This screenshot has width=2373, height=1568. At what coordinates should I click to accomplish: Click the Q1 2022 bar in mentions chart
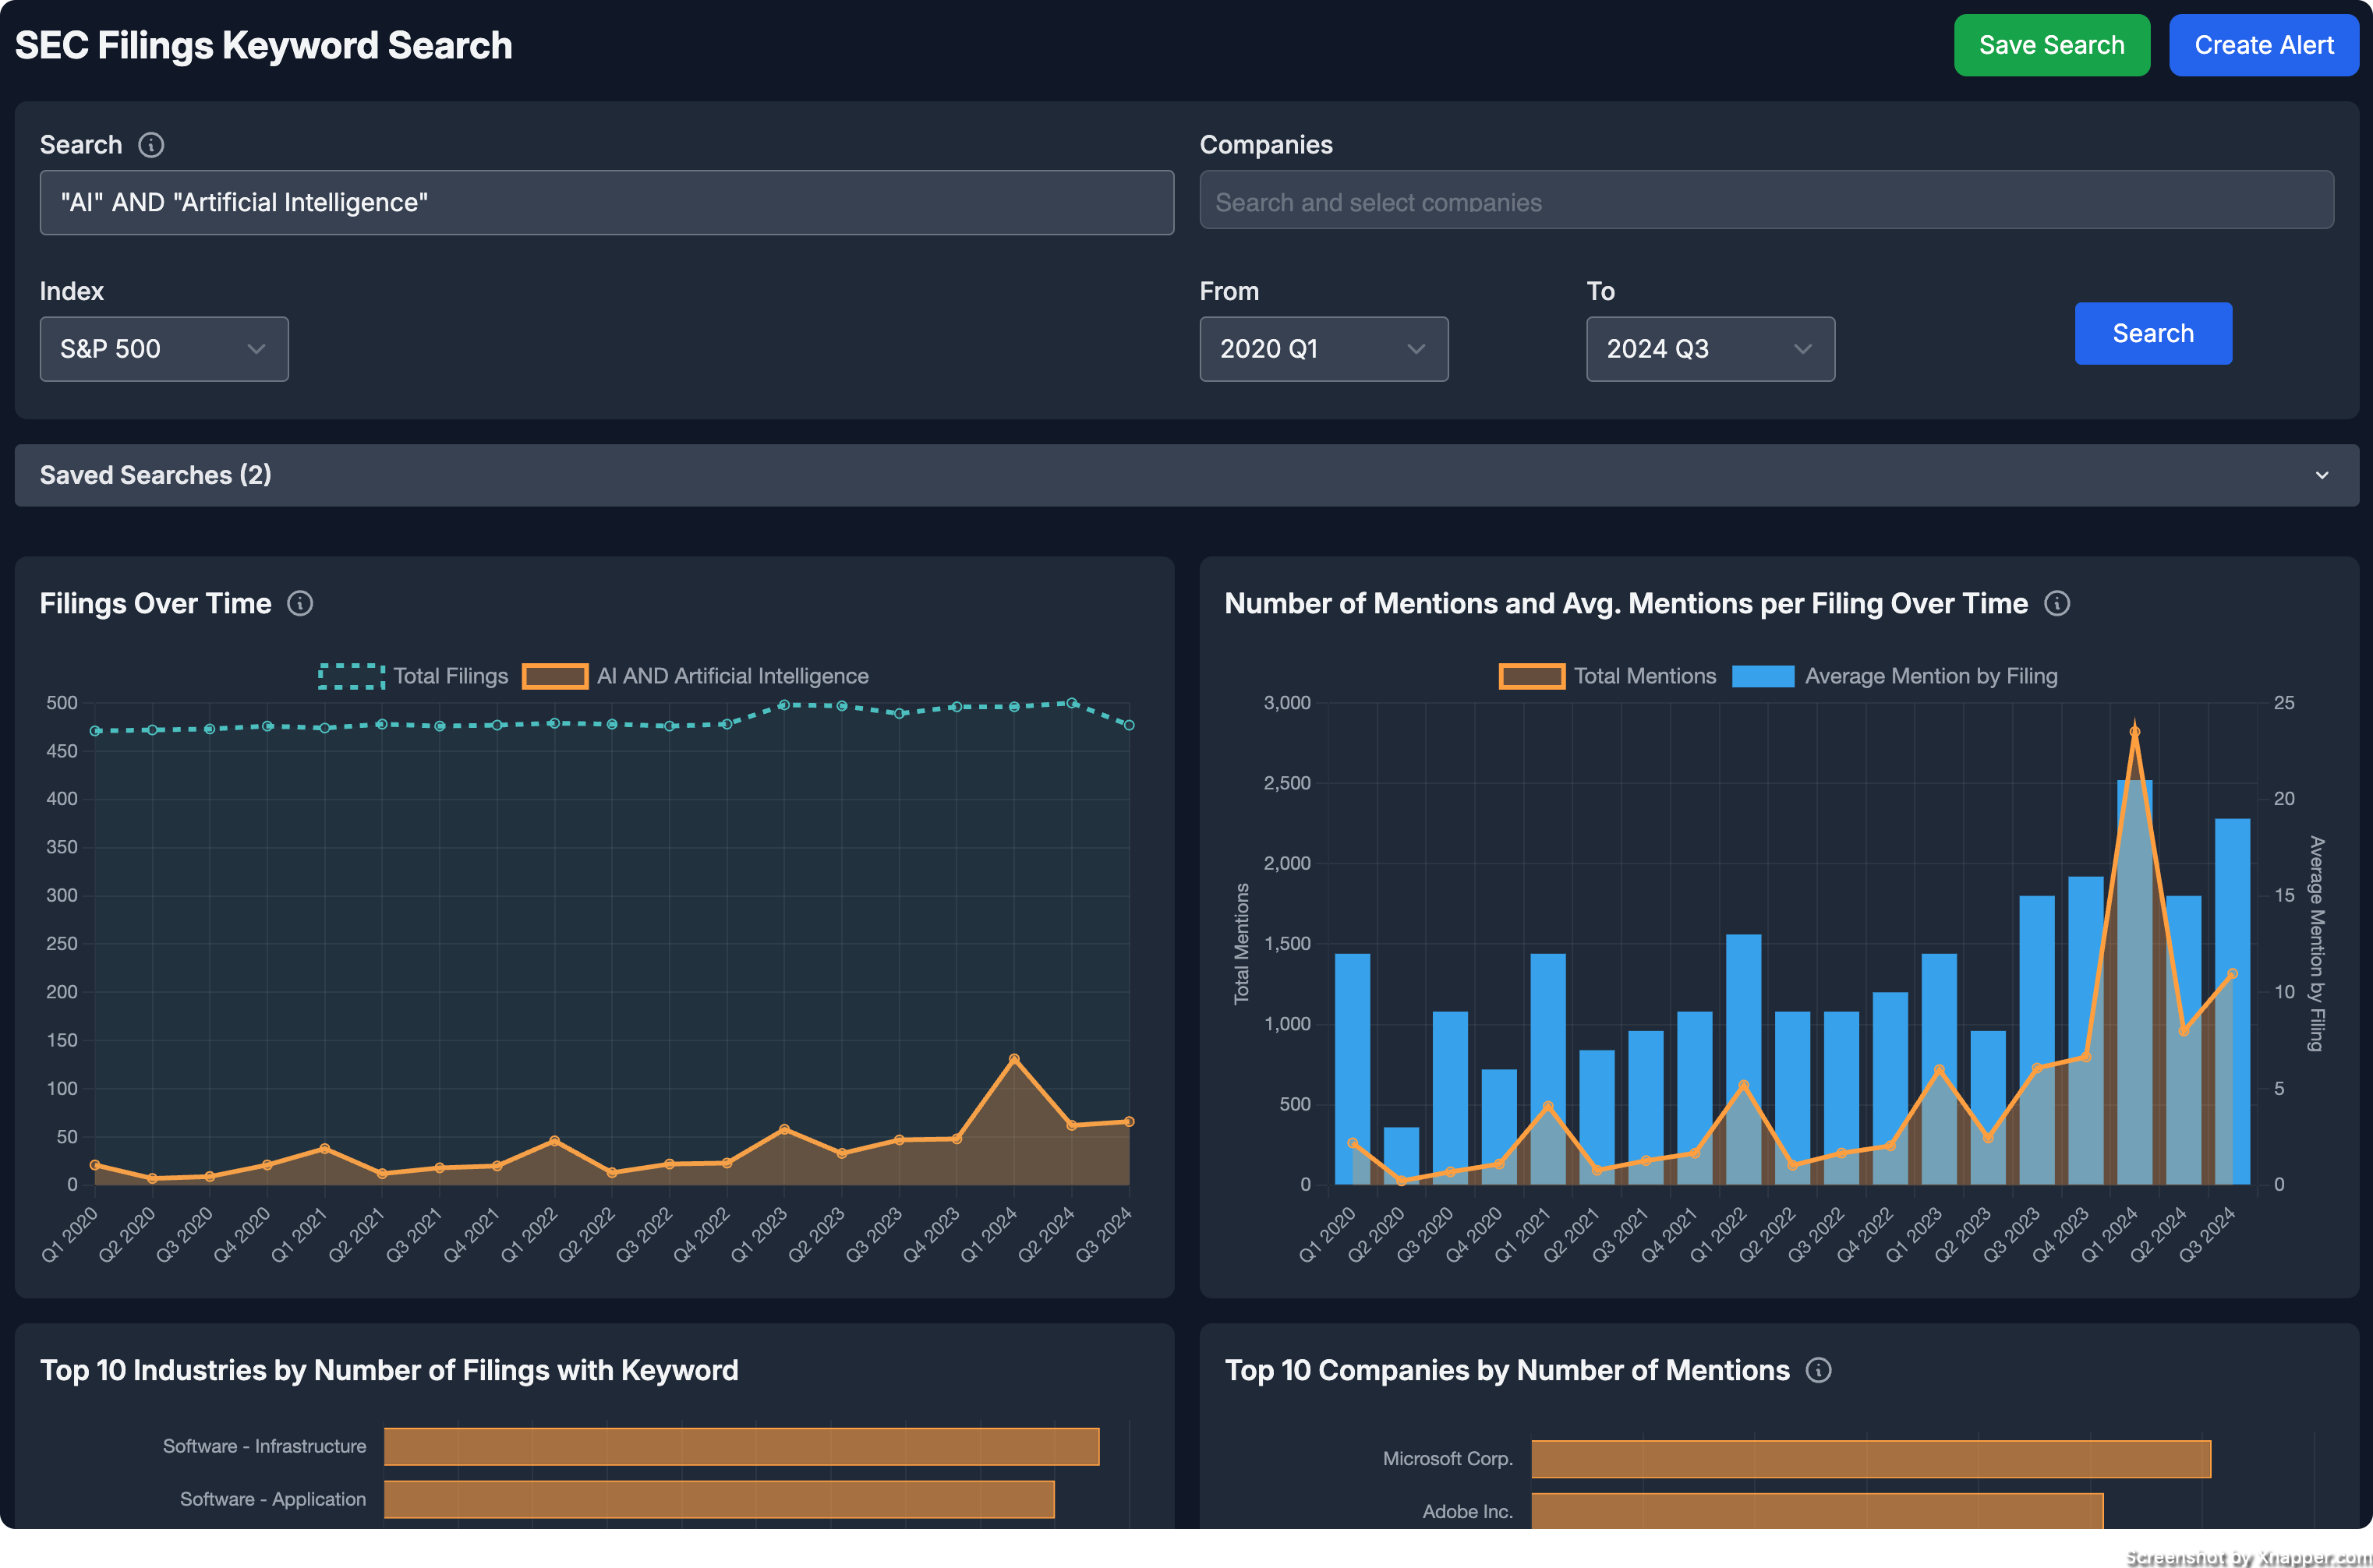pos(1744,1059)
